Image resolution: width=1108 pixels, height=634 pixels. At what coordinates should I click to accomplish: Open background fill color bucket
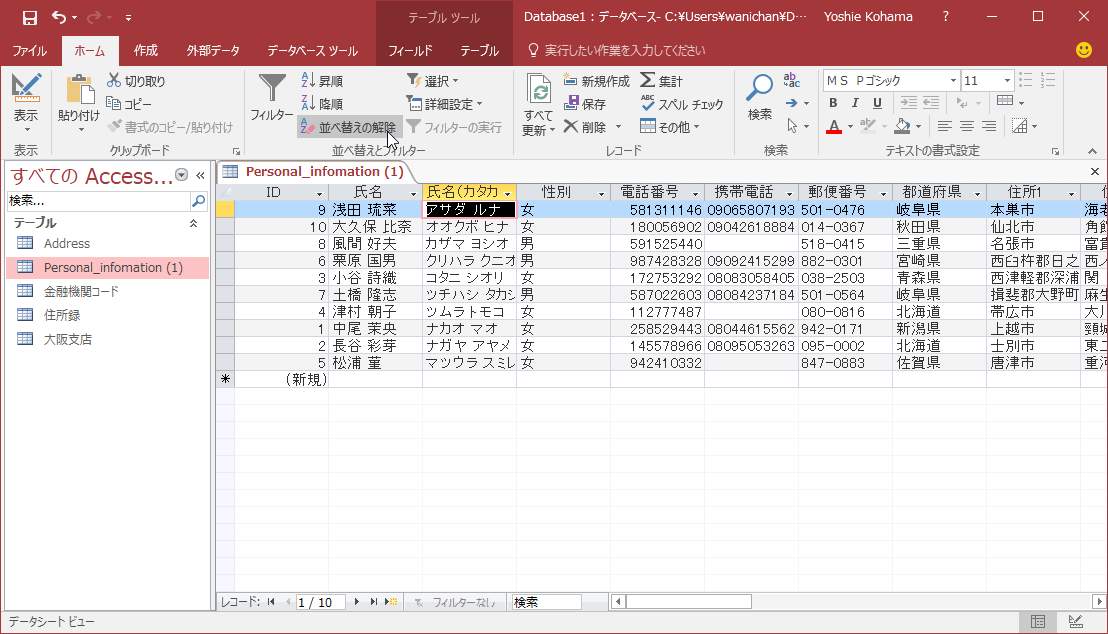click(x=902, y=127)
